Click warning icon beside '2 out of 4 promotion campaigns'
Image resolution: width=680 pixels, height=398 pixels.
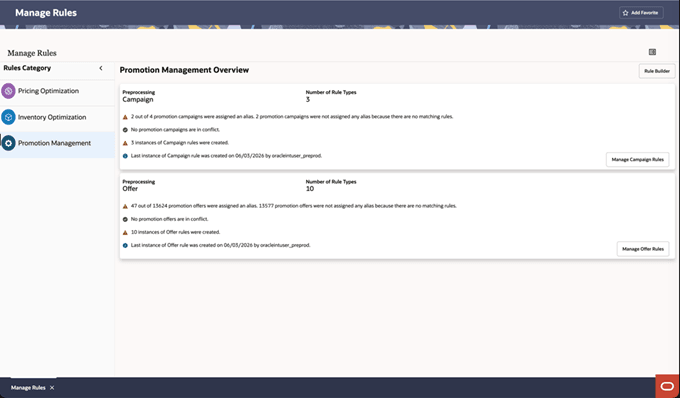pos(125,117)
